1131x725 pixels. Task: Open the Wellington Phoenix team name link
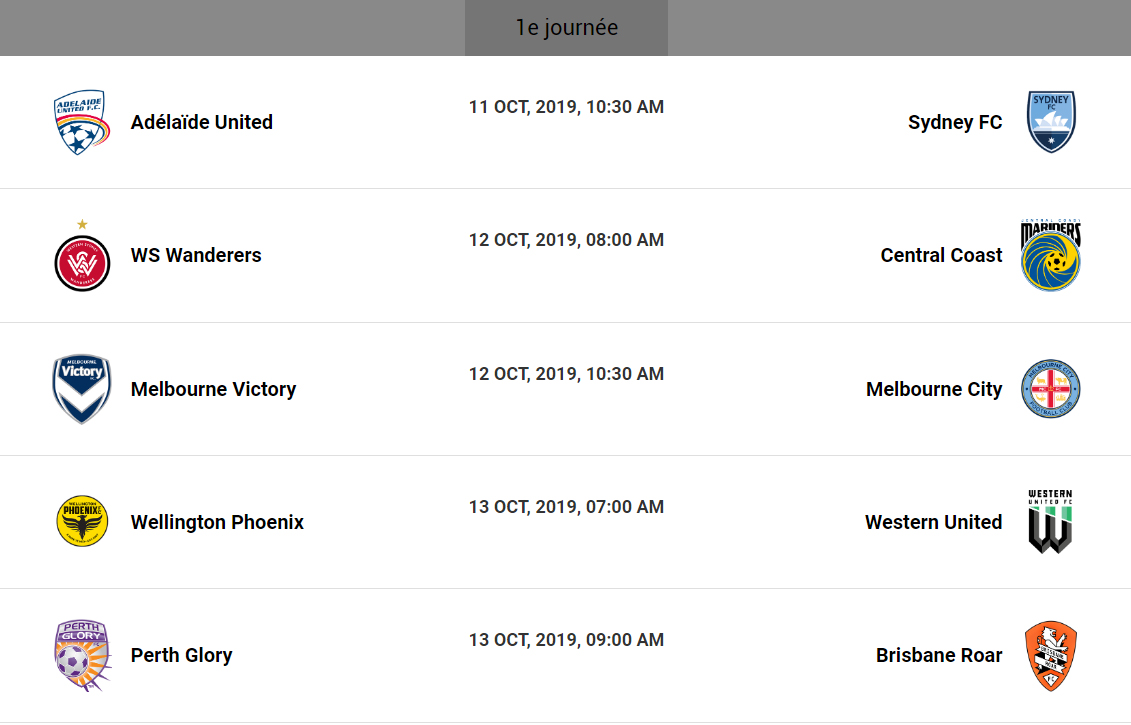click(x=217, y=522)
